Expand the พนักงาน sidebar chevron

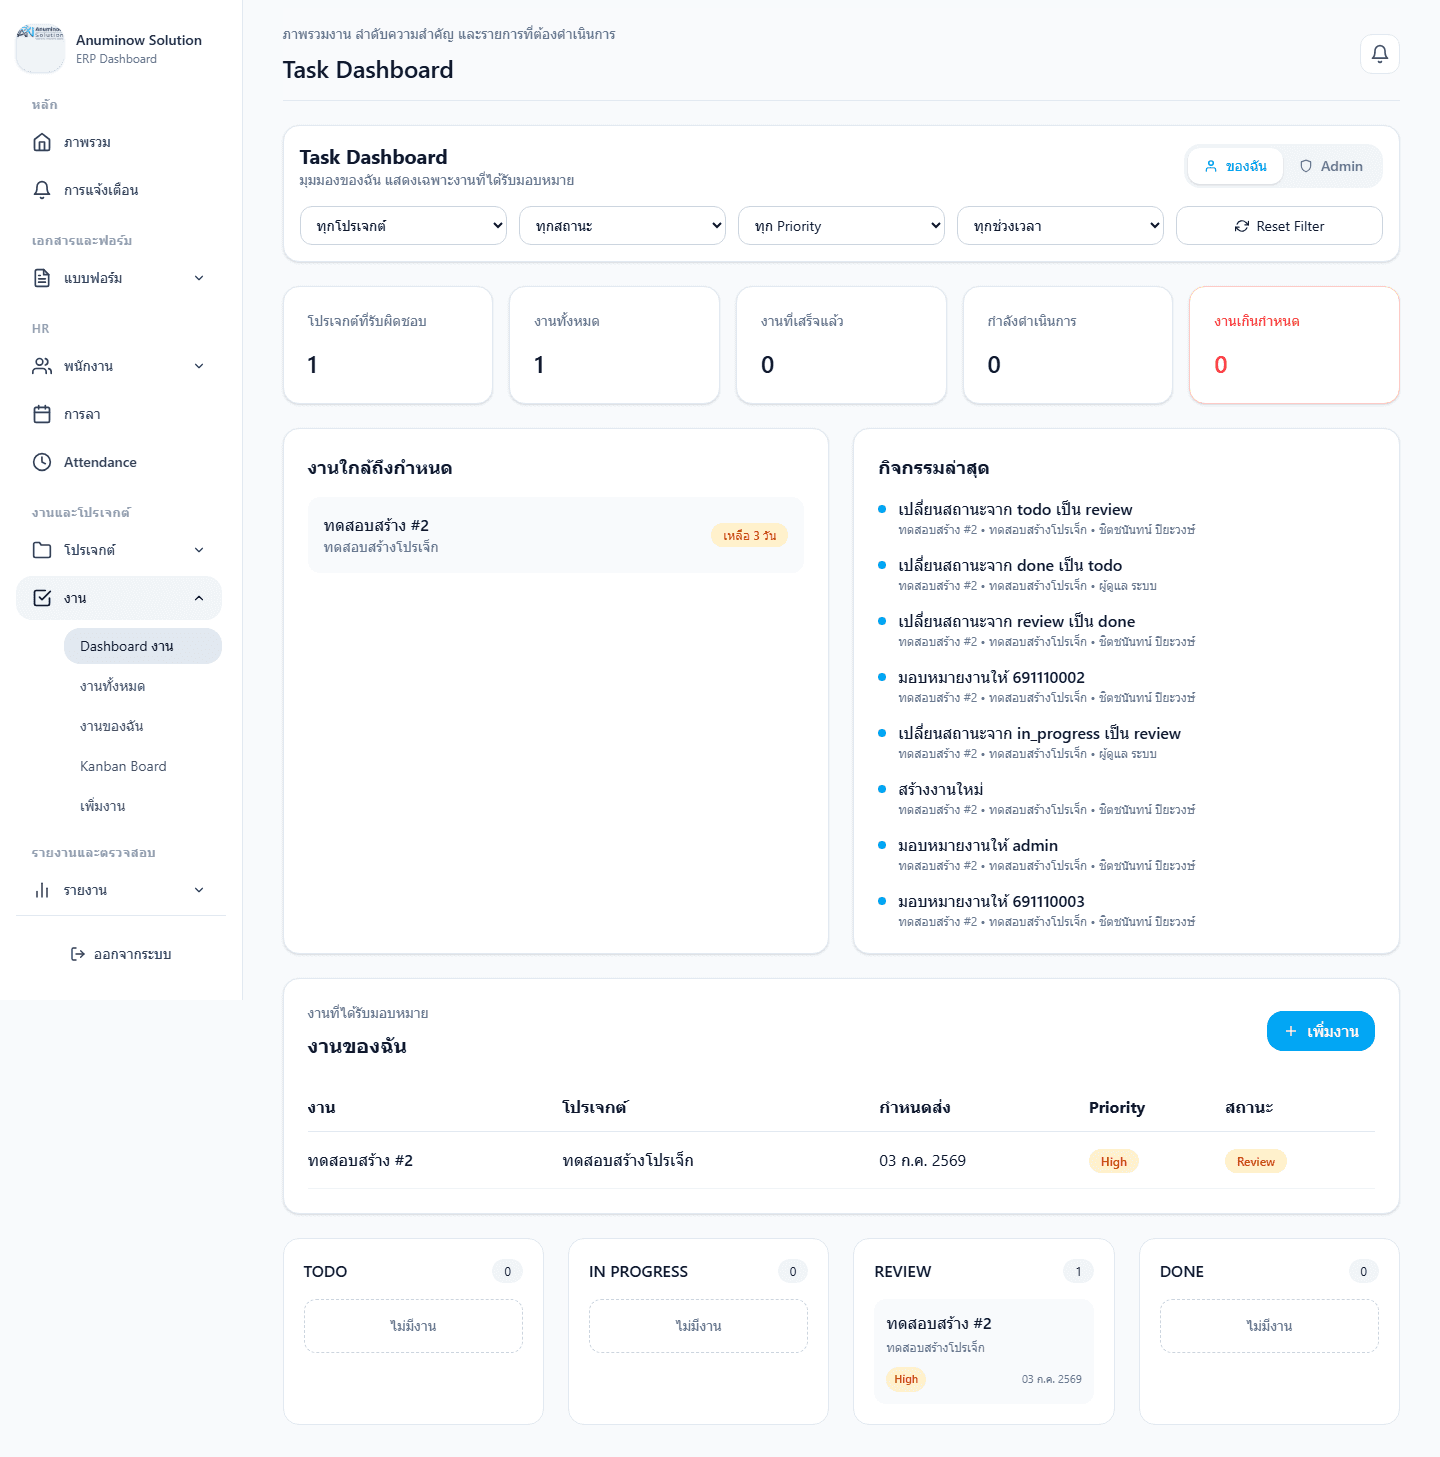pos(199,366)
